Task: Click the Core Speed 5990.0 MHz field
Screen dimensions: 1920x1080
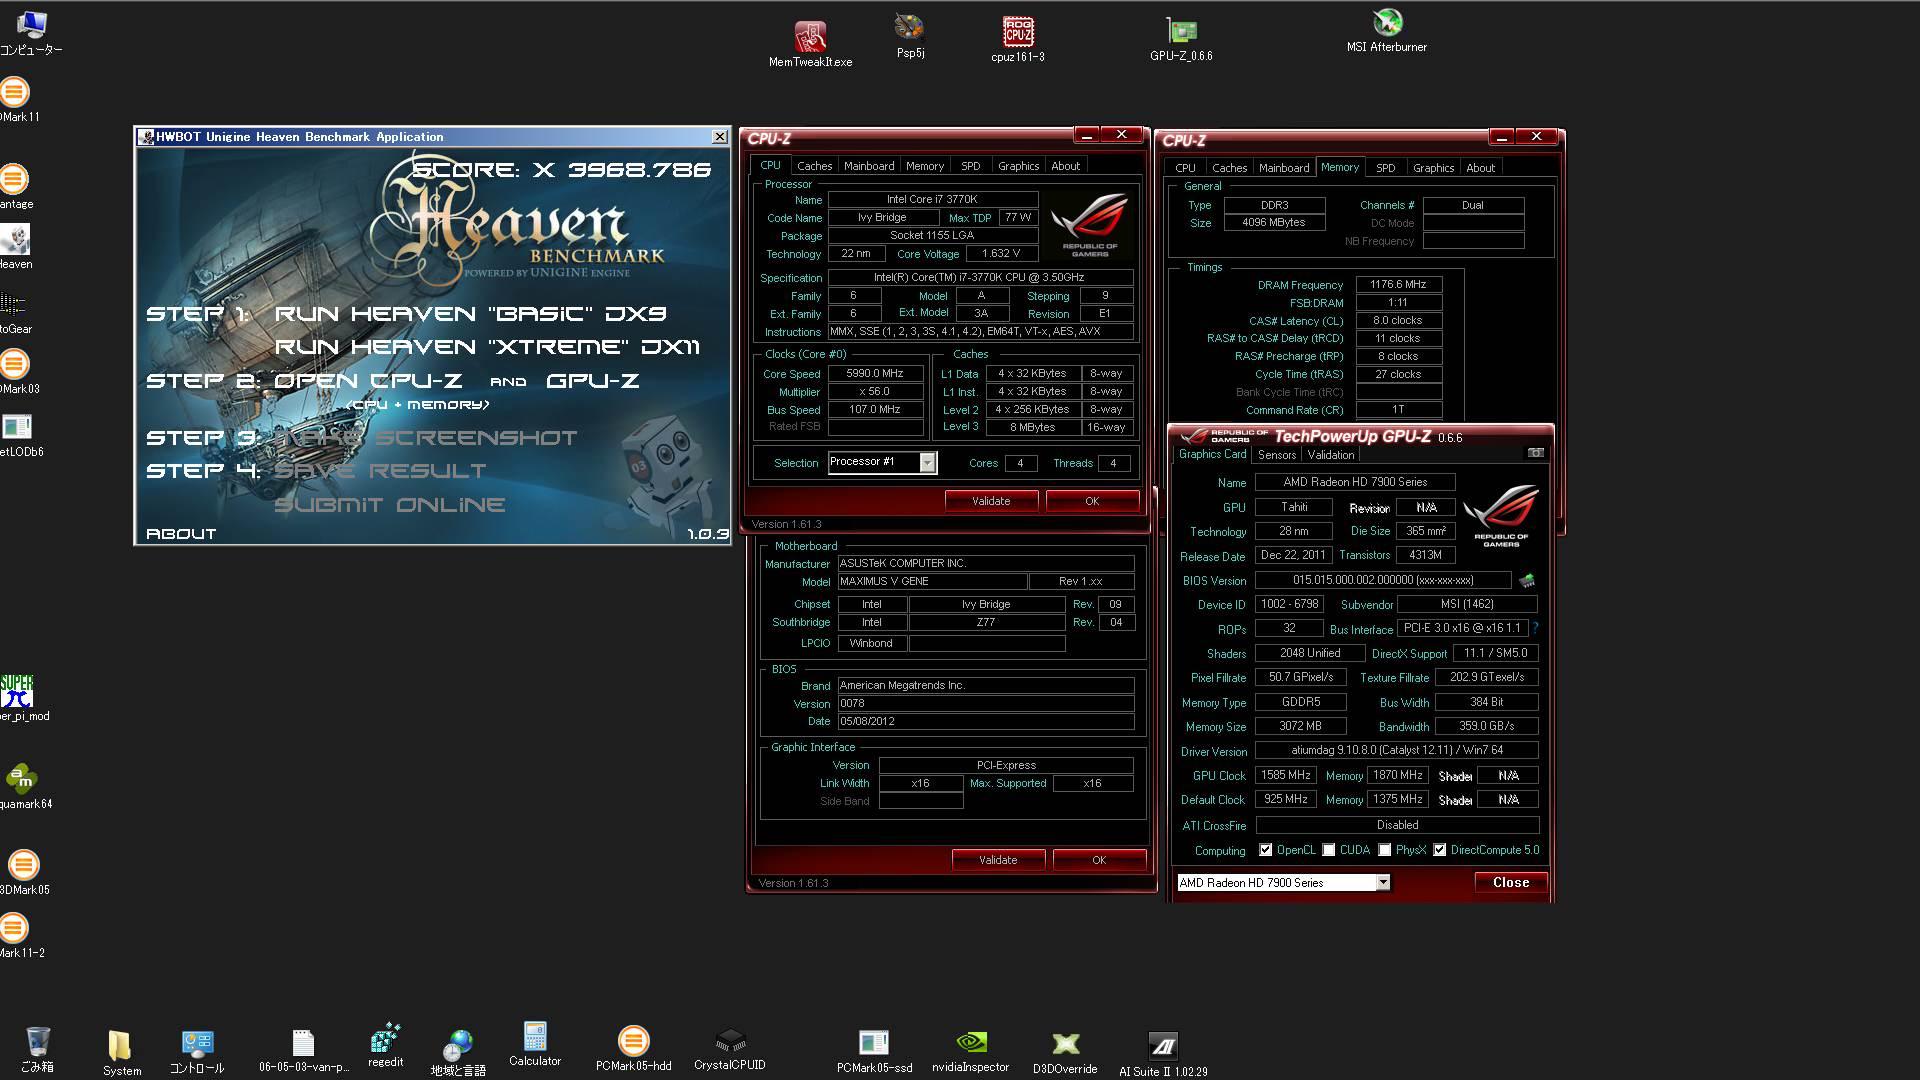Action: pos(875,374)
